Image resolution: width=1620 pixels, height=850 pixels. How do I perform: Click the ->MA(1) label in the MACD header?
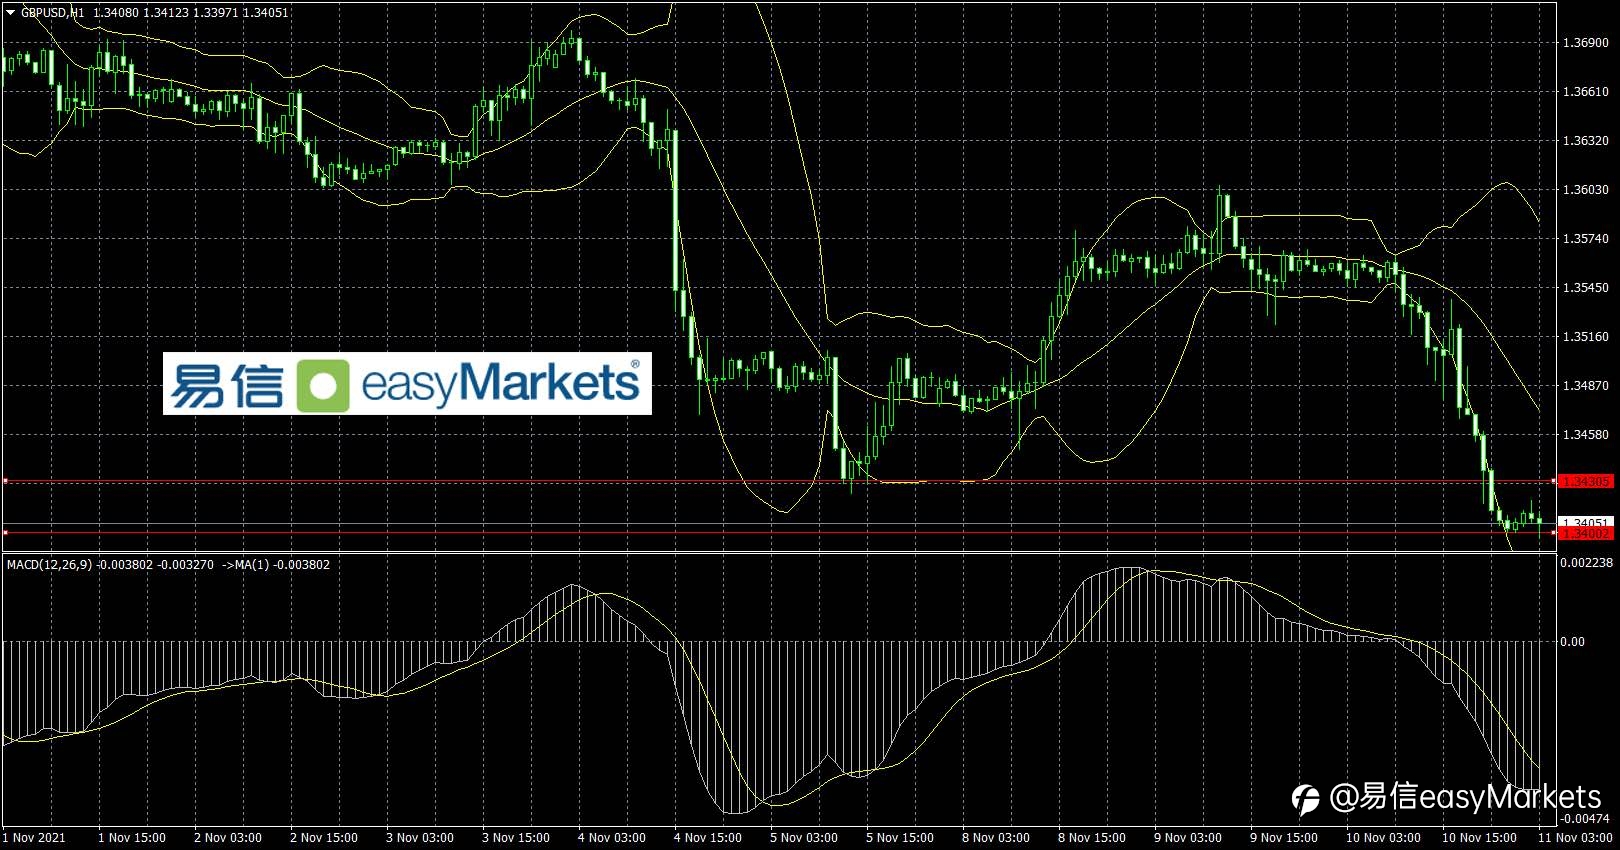[244, 565]
